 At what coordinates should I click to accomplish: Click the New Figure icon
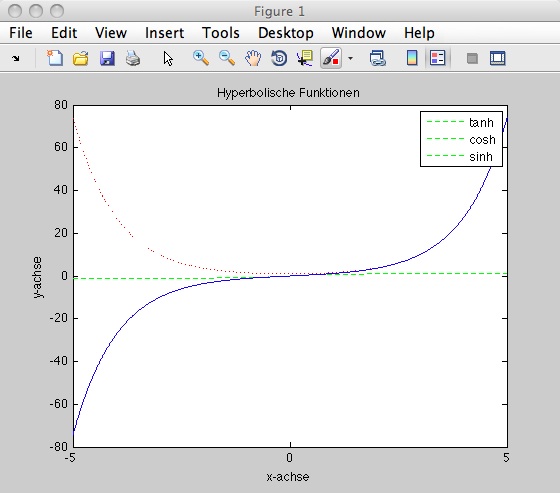point(55,58)
